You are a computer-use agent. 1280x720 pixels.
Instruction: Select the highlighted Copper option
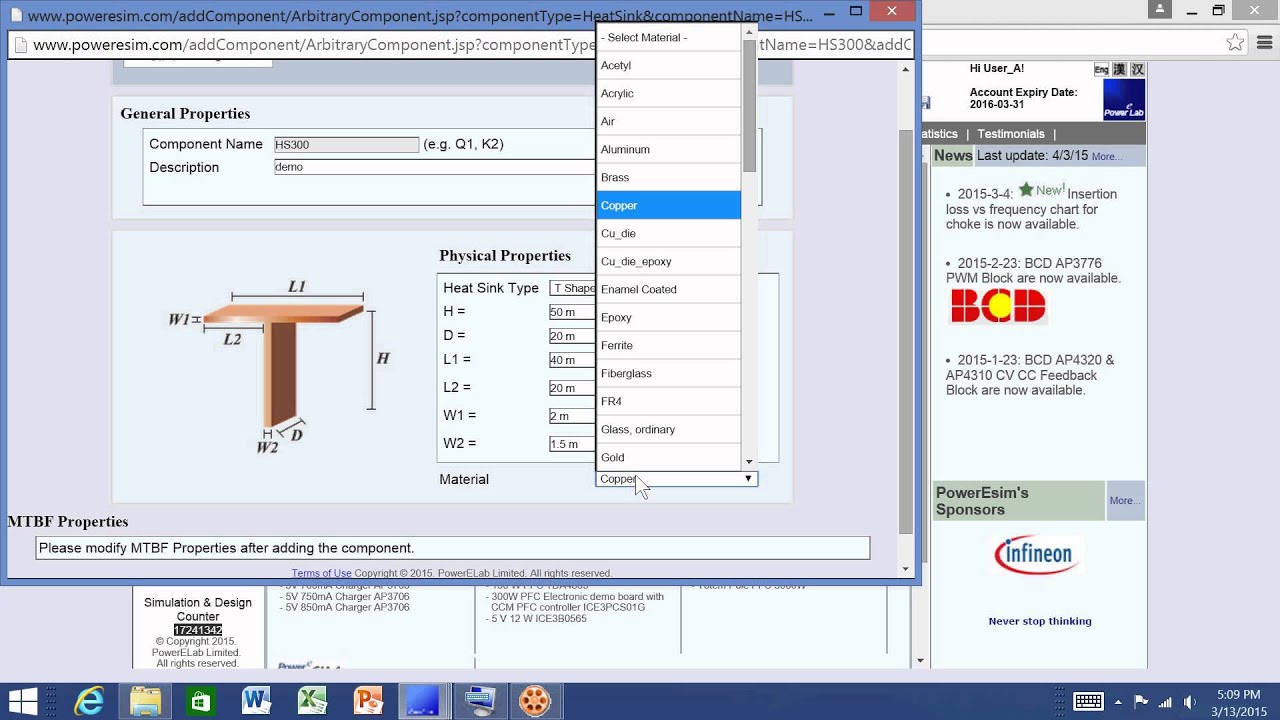[x=668, y=205]
